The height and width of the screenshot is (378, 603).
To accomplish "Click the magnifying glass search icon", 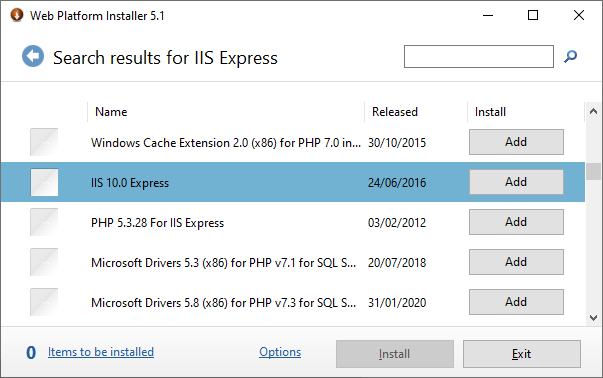I will point(570,57).
